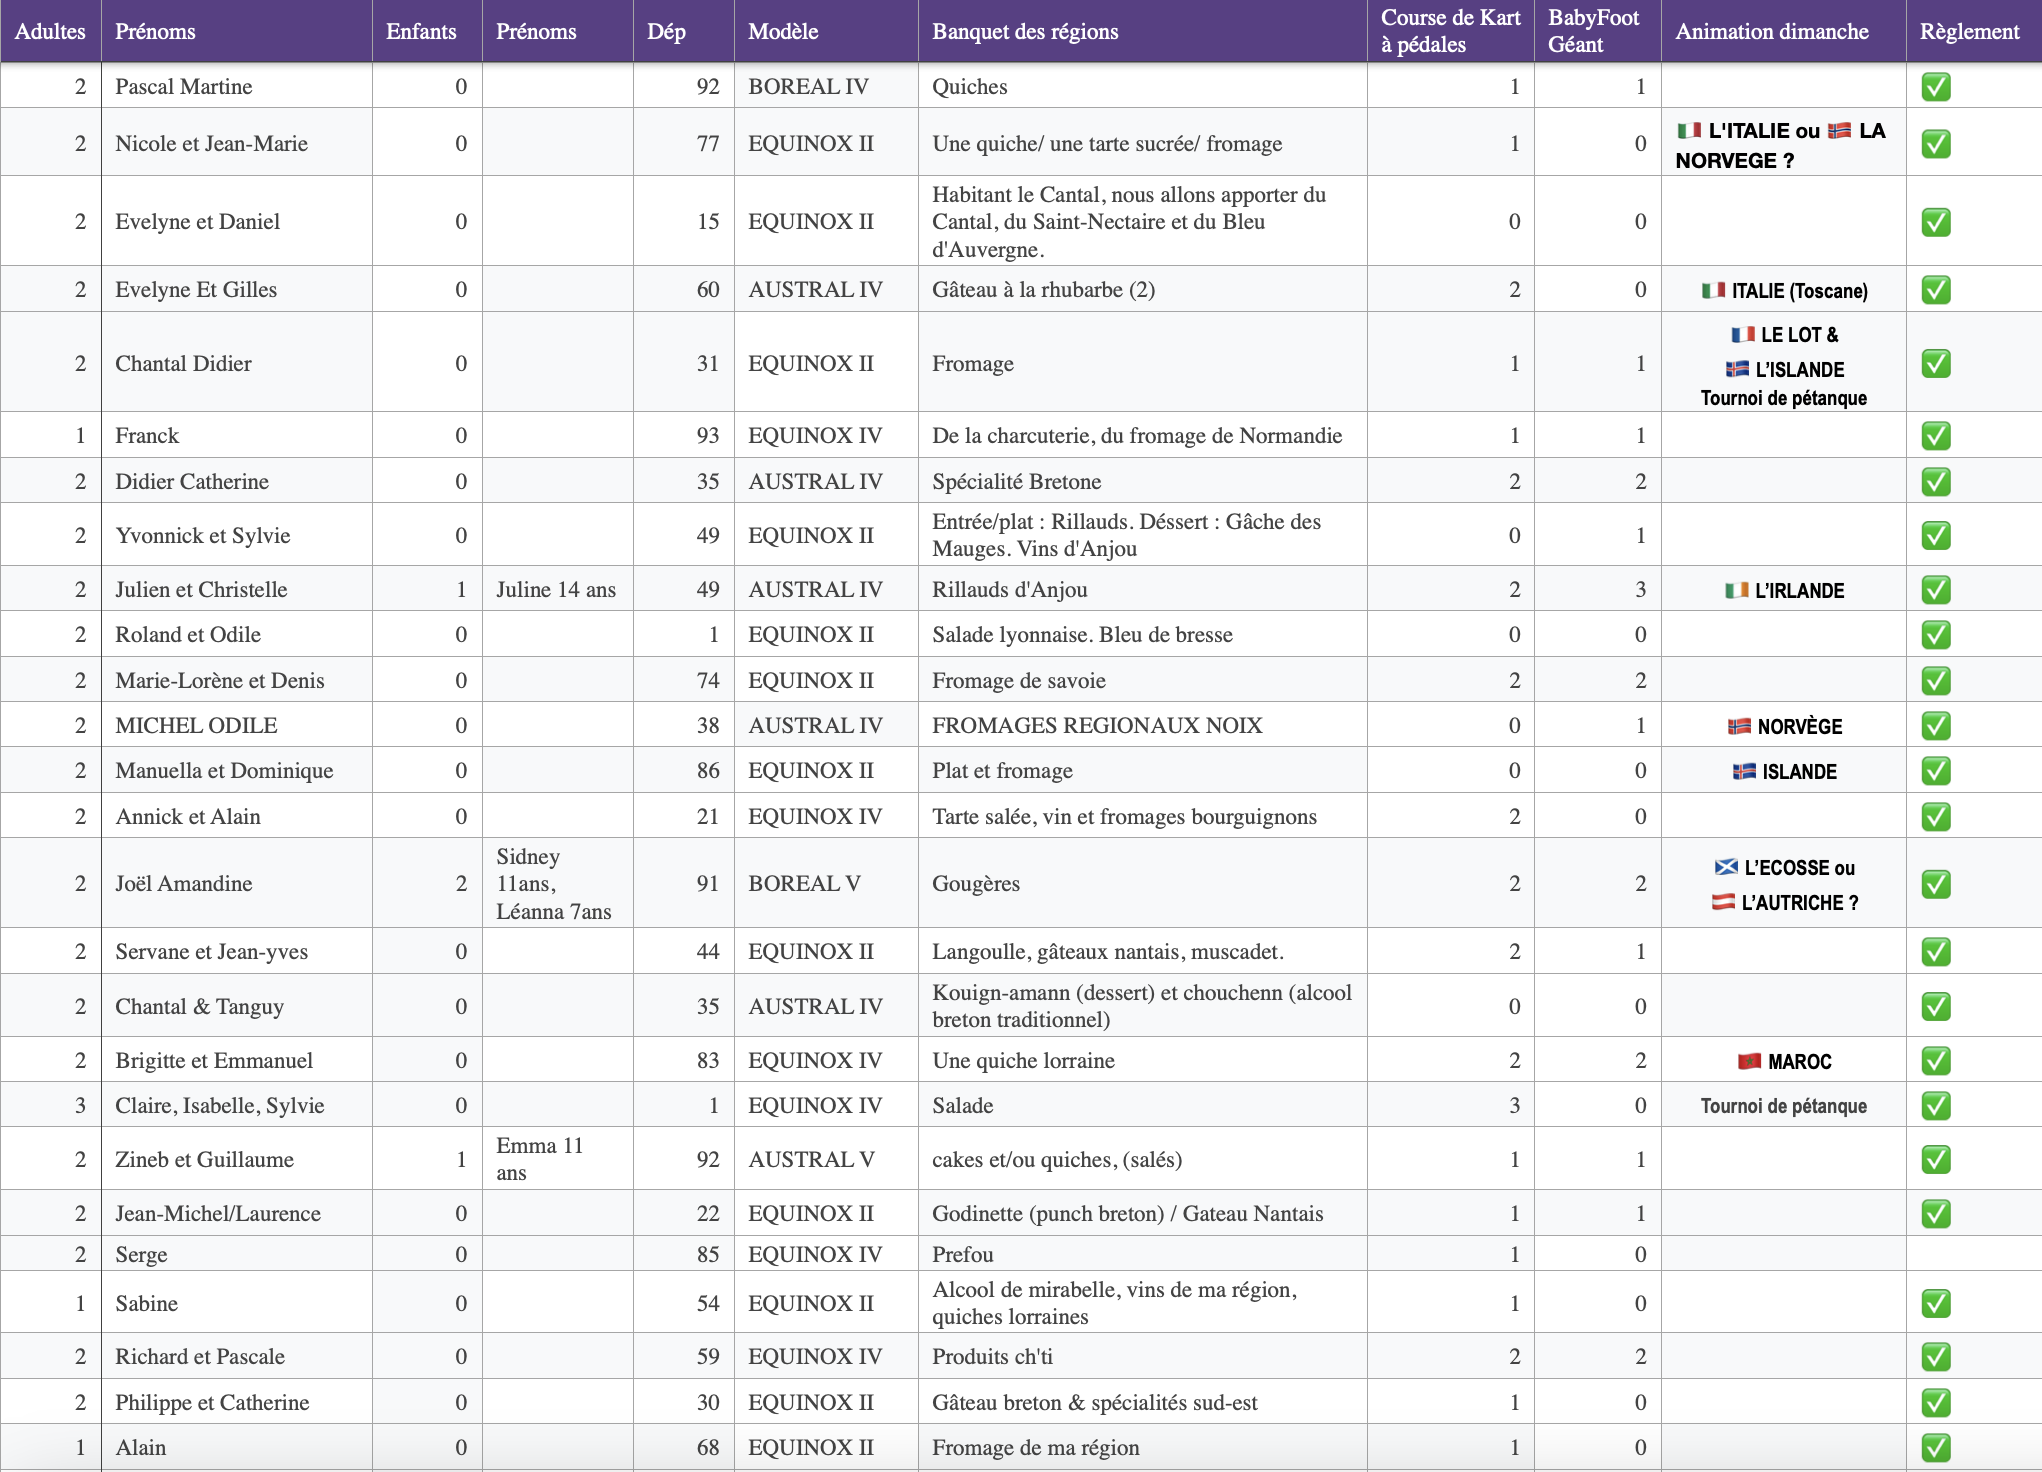Click the green checkmark for Evelyne et Daniel
This screenshot has width=2042, height=1472.
[1936, 222]
